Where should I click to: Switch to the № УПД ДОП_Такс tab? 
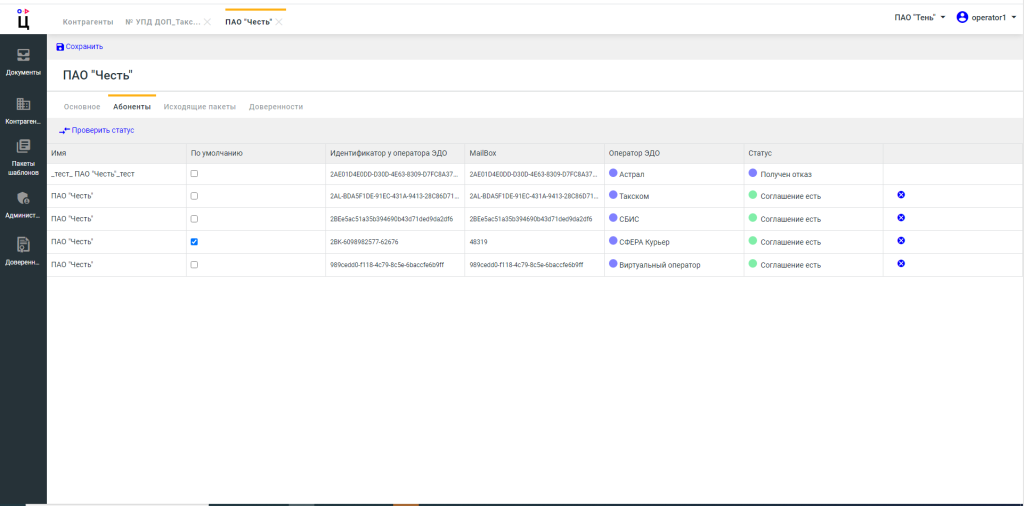pyautogui.click(x=163, y=22)
